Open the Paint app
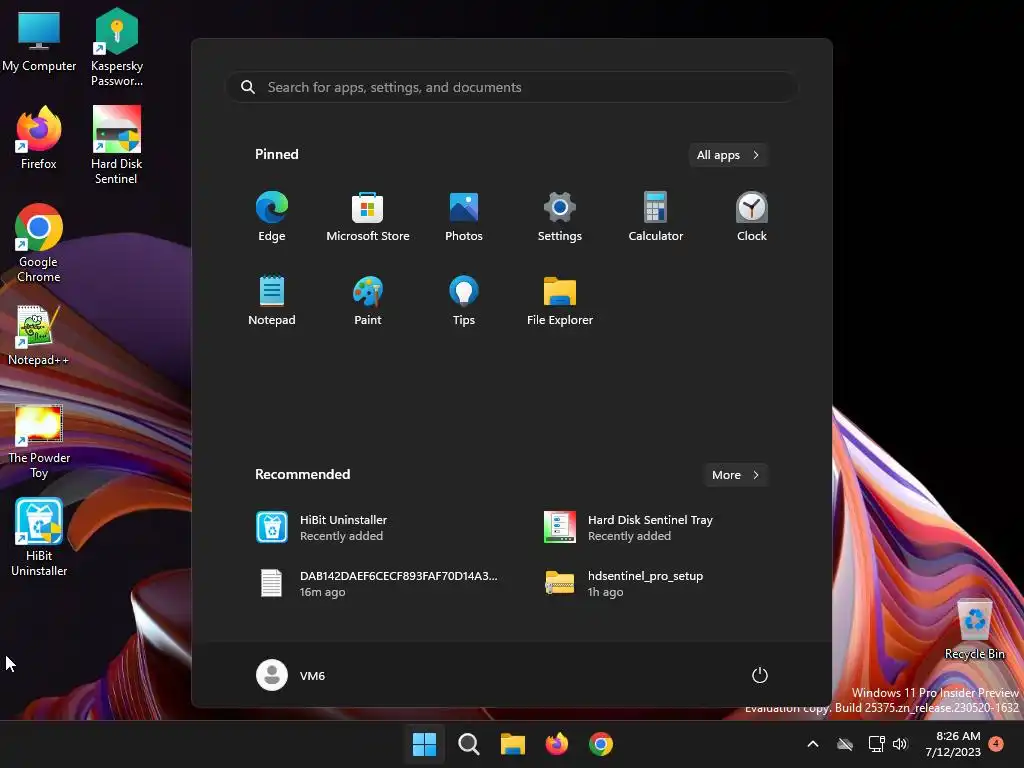Image resolution: width=1024 pixels, height=768 pixels. (368, 300)
